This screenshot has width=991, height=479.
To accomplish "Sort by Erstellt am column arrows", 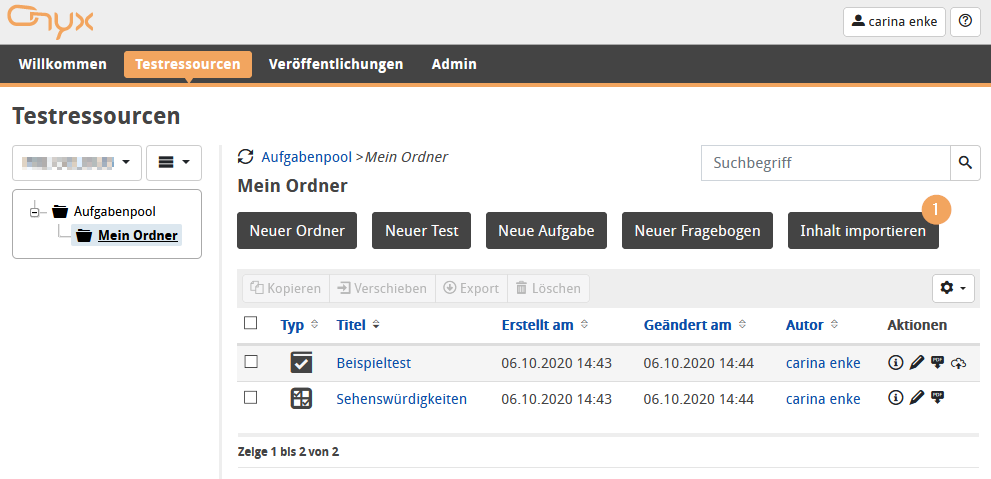I will coord(584,325).
